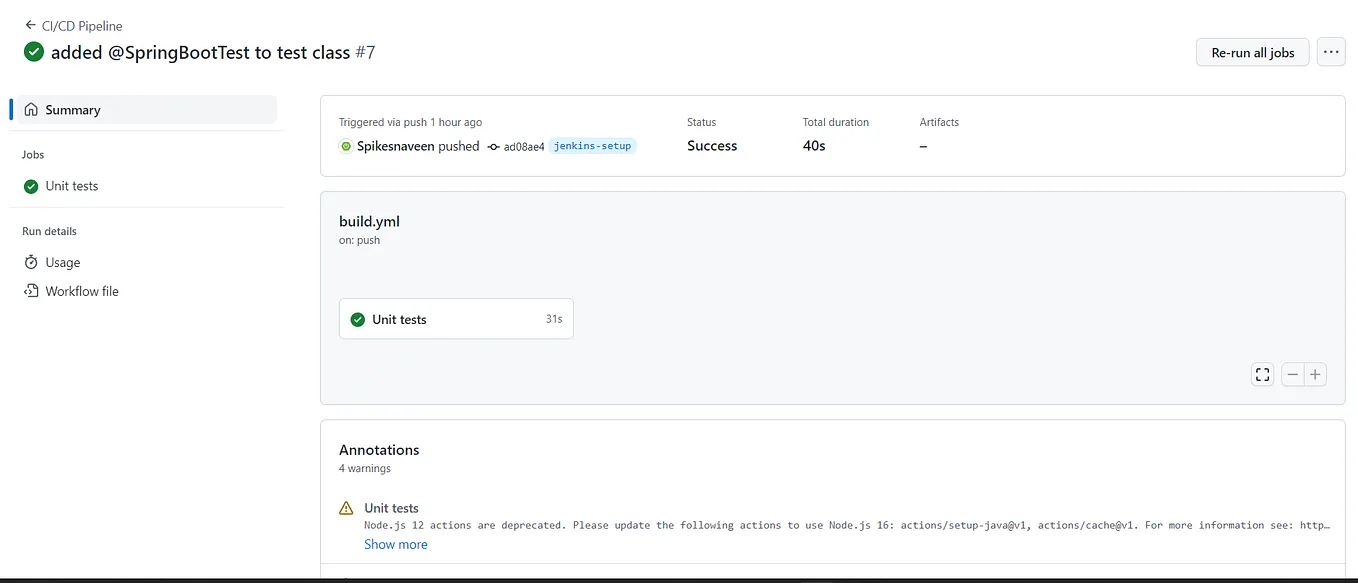Select Usage under Run details

point(61,262)
